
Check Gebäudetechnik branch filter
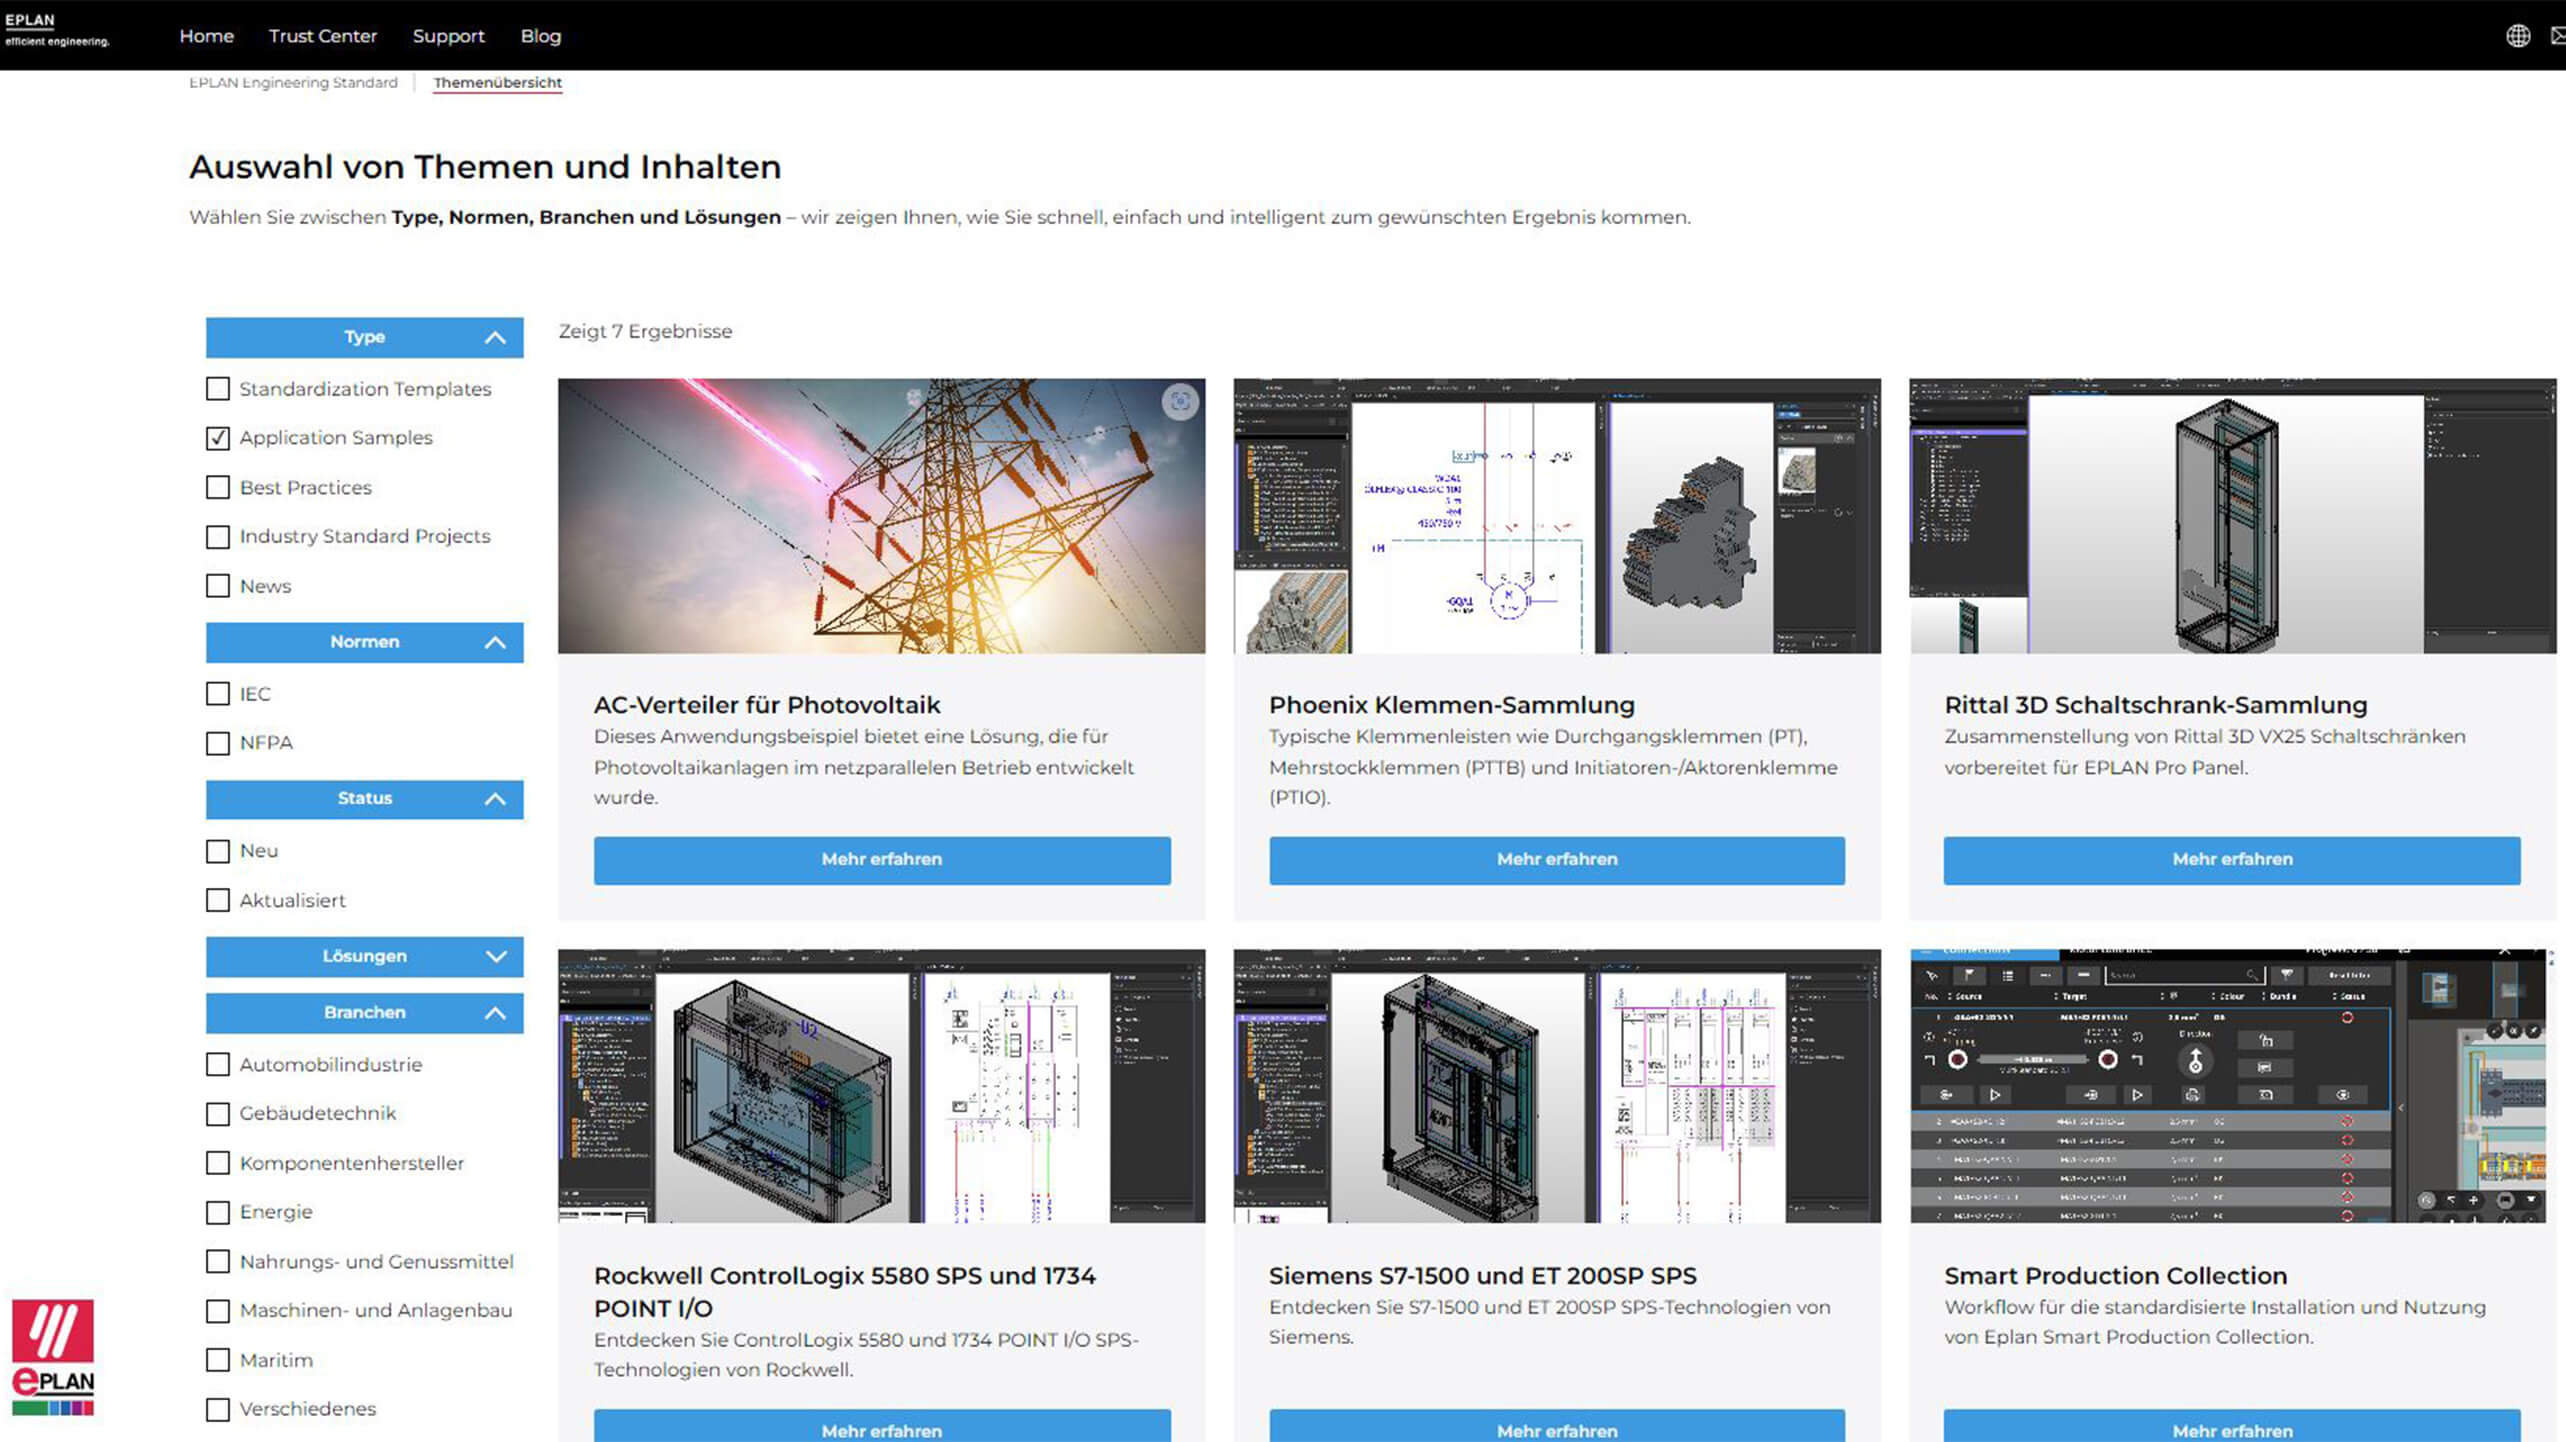coord(218,1114)
